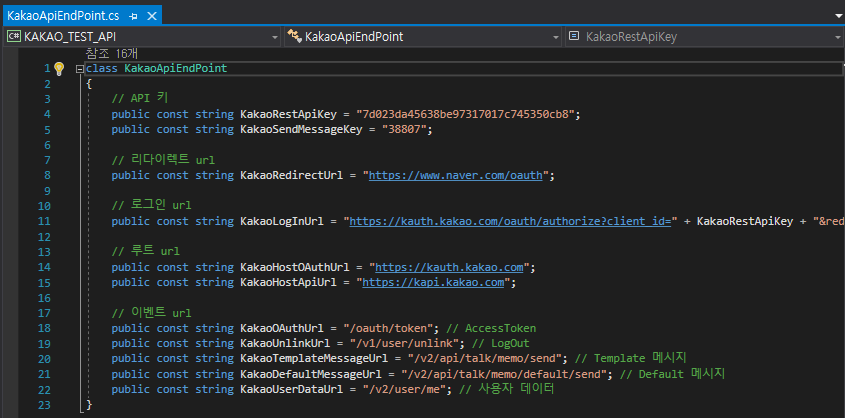The image size is (845, 418).
Task: Click the "/v2/api/talk/memo/default/send" string
Action: pyautogui.click(x=504, y=374)
